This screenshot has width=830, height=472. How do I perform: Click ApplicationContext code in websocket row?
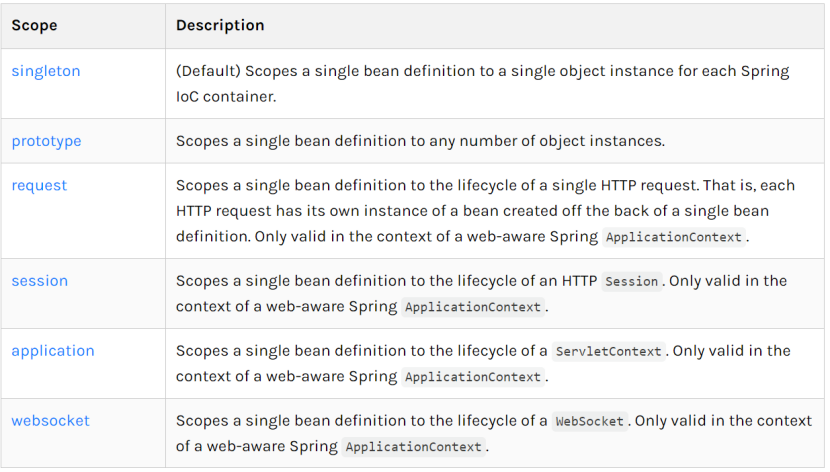point(413,447)
